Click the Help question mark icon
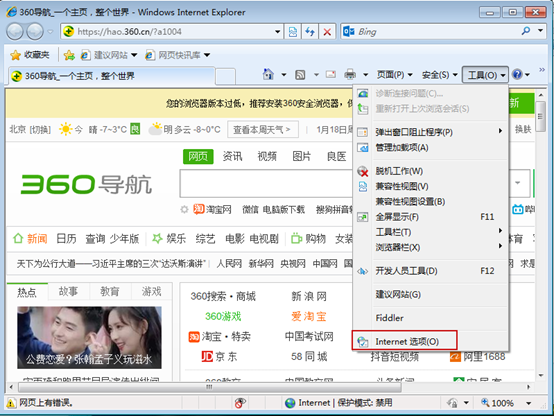Screen dimensions: 554x416 click(517, 75)
